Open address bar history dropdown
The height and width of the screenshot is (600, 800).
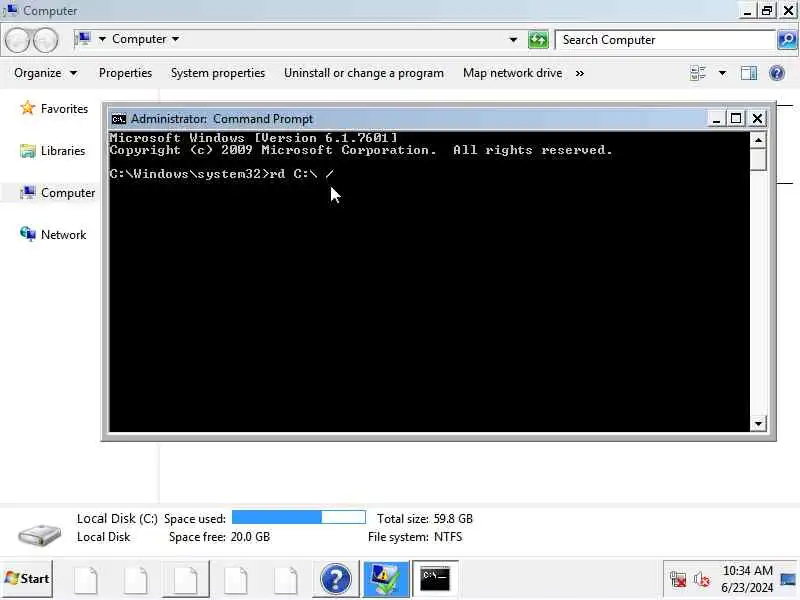click(x=513, y=40)
